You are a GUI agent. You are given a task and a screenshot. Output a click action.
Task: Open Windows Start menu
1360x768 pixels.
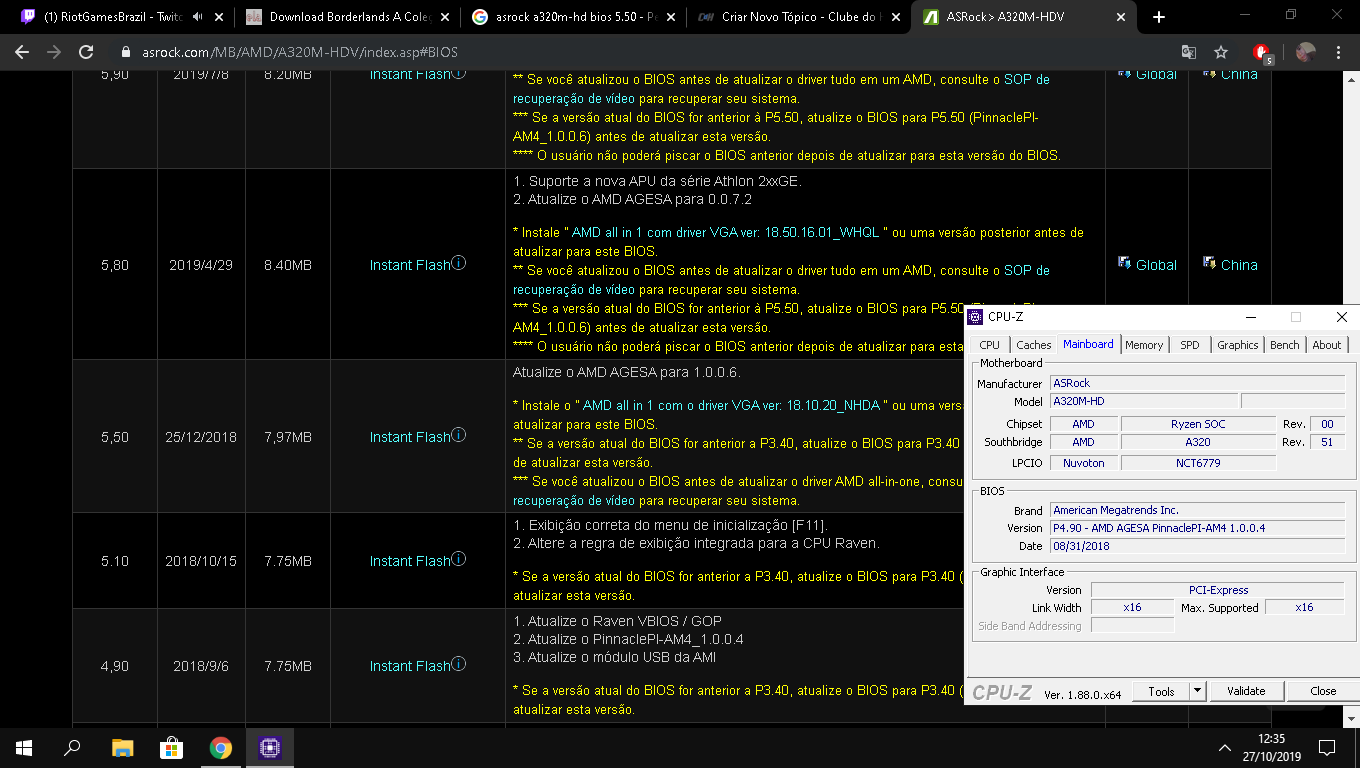pyautogui.click(x=24, y=747)
